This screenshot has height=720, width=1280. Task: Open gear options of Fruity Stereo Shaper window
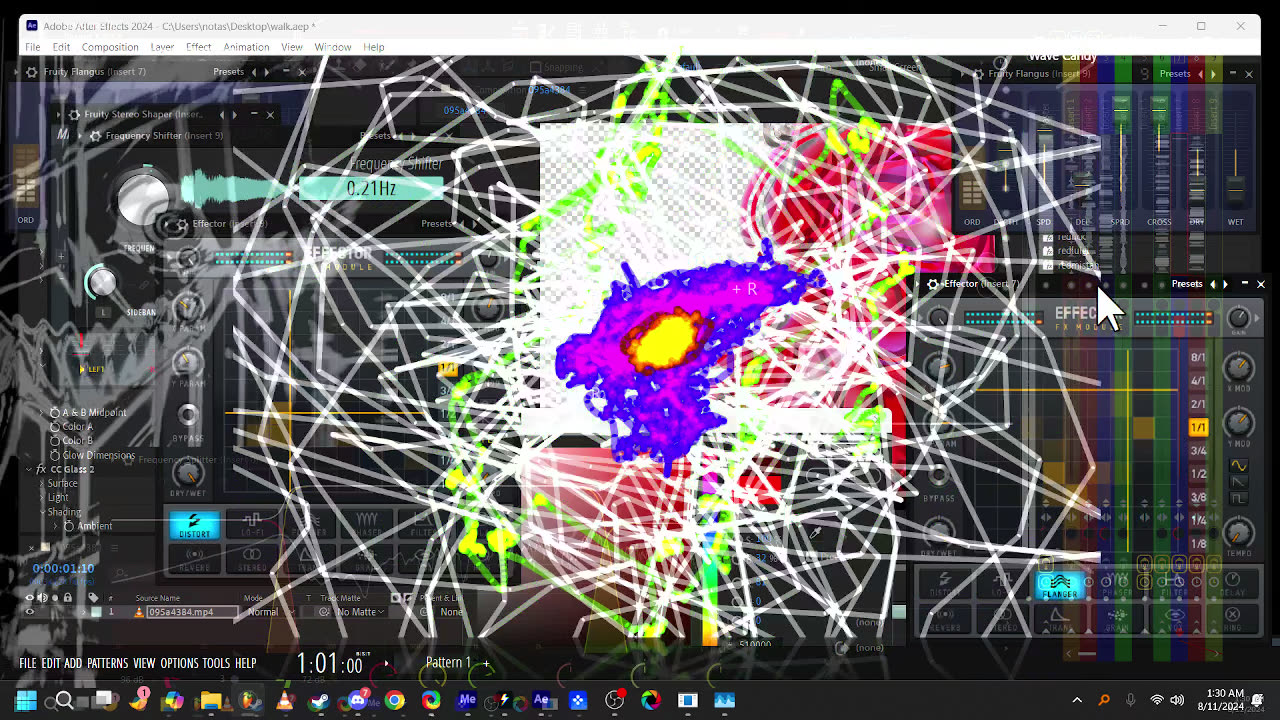point(74,115)
